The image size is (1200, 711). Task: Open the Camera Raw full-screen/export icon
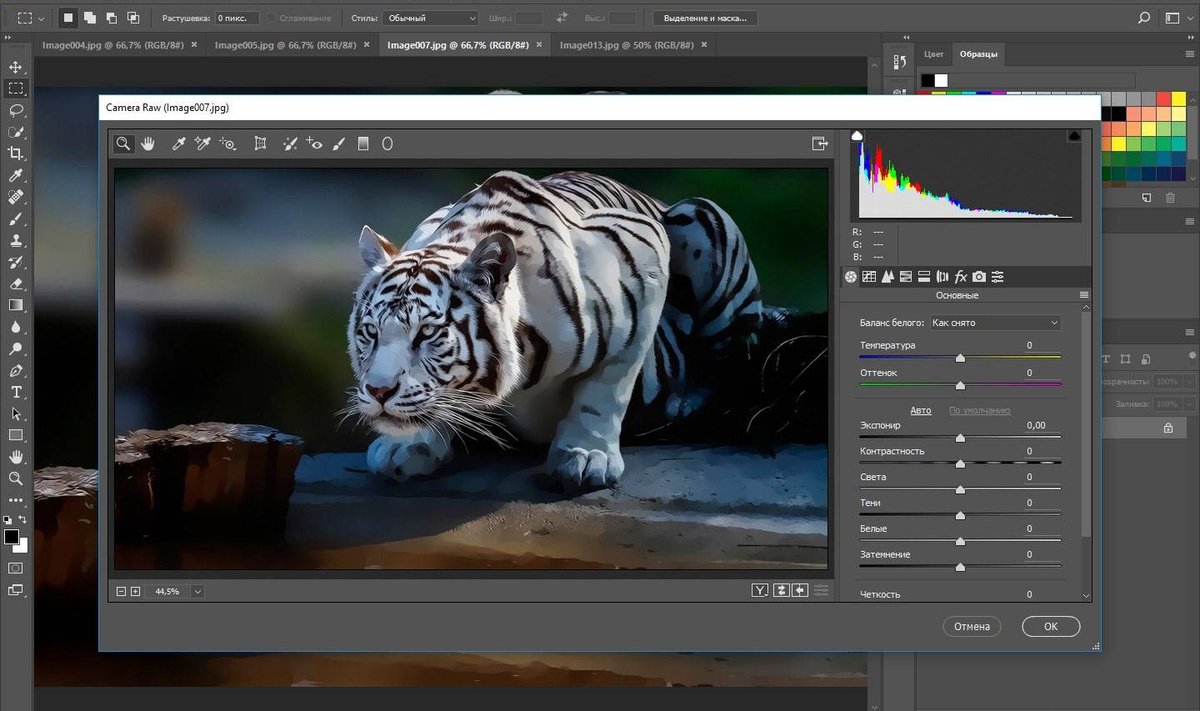pos(820,144)
